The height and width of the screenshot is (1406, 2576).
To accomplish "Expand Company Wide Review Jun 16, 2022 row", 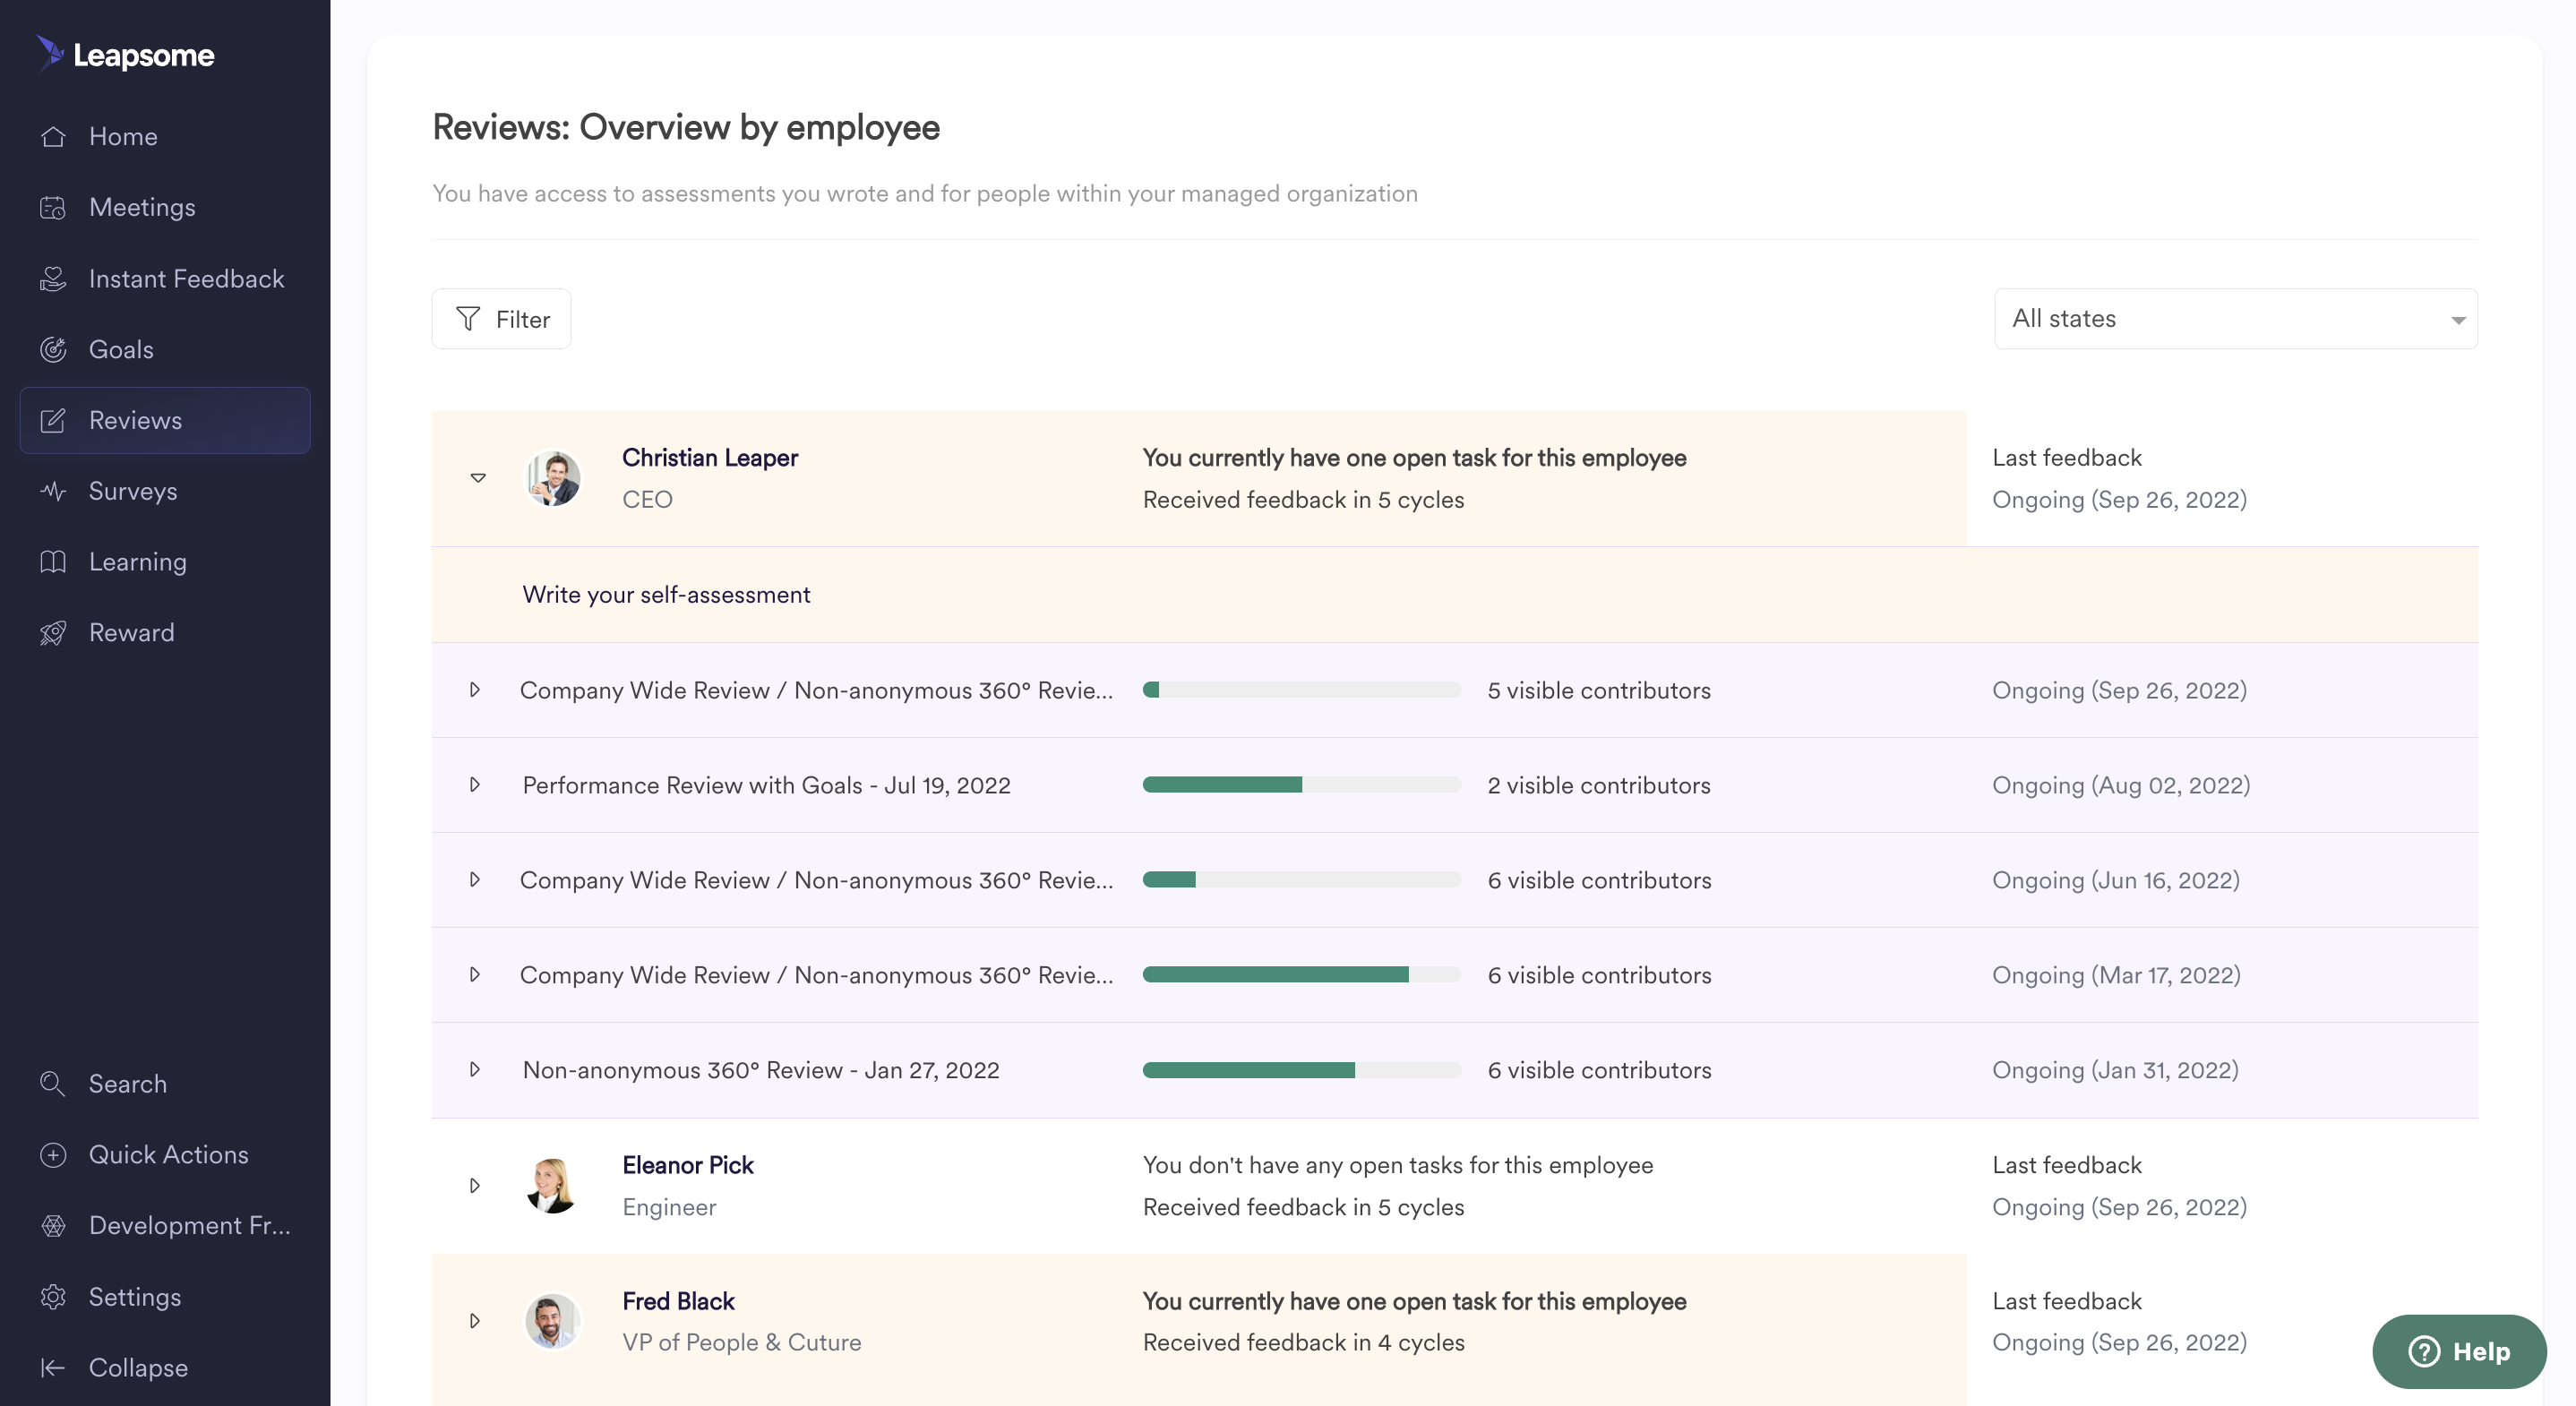I will [x=475, y=880].
